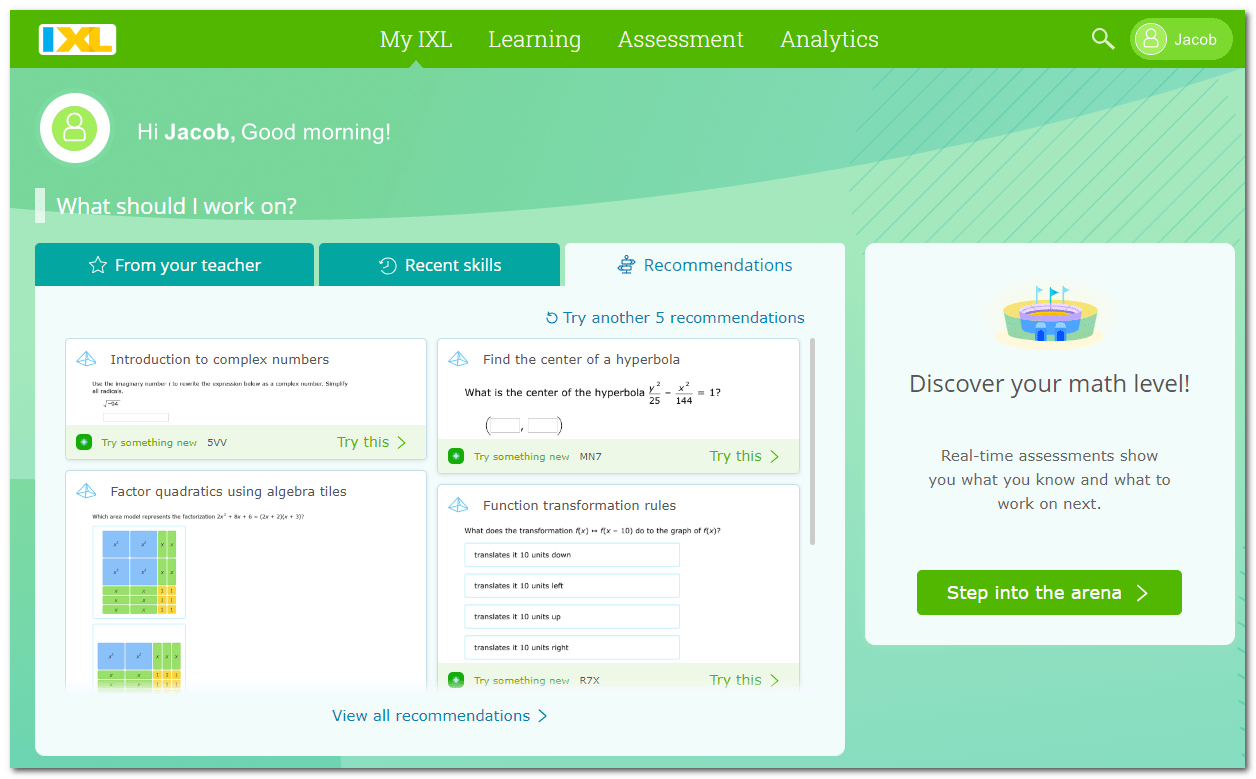Click the refresh icon for new recommendations
The height and width of the screenshot is (779, 1256).
click(551, 317)
